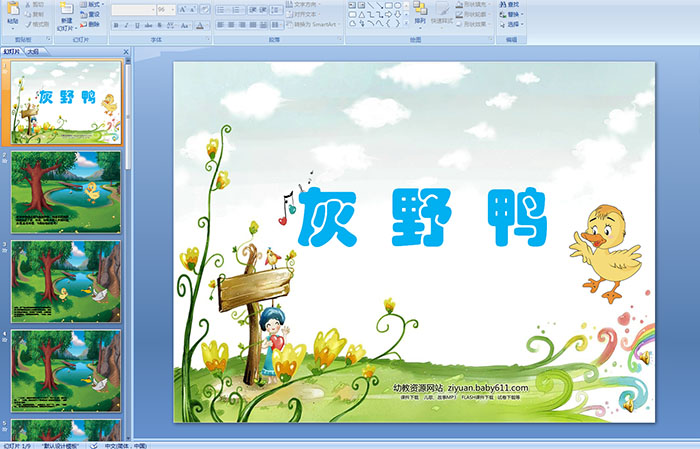Toggle italic text formatting

coord(125,24)
